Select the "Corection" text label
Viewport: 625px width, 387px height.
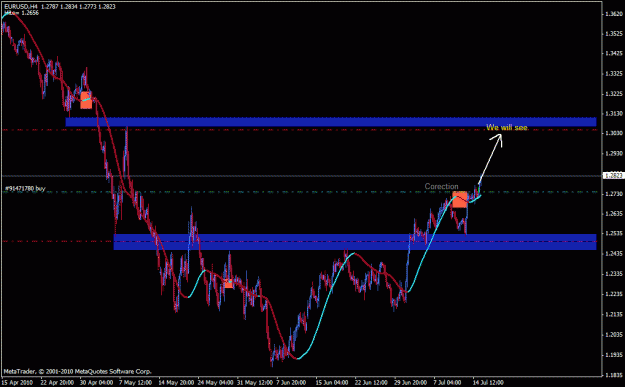point(441,186)
